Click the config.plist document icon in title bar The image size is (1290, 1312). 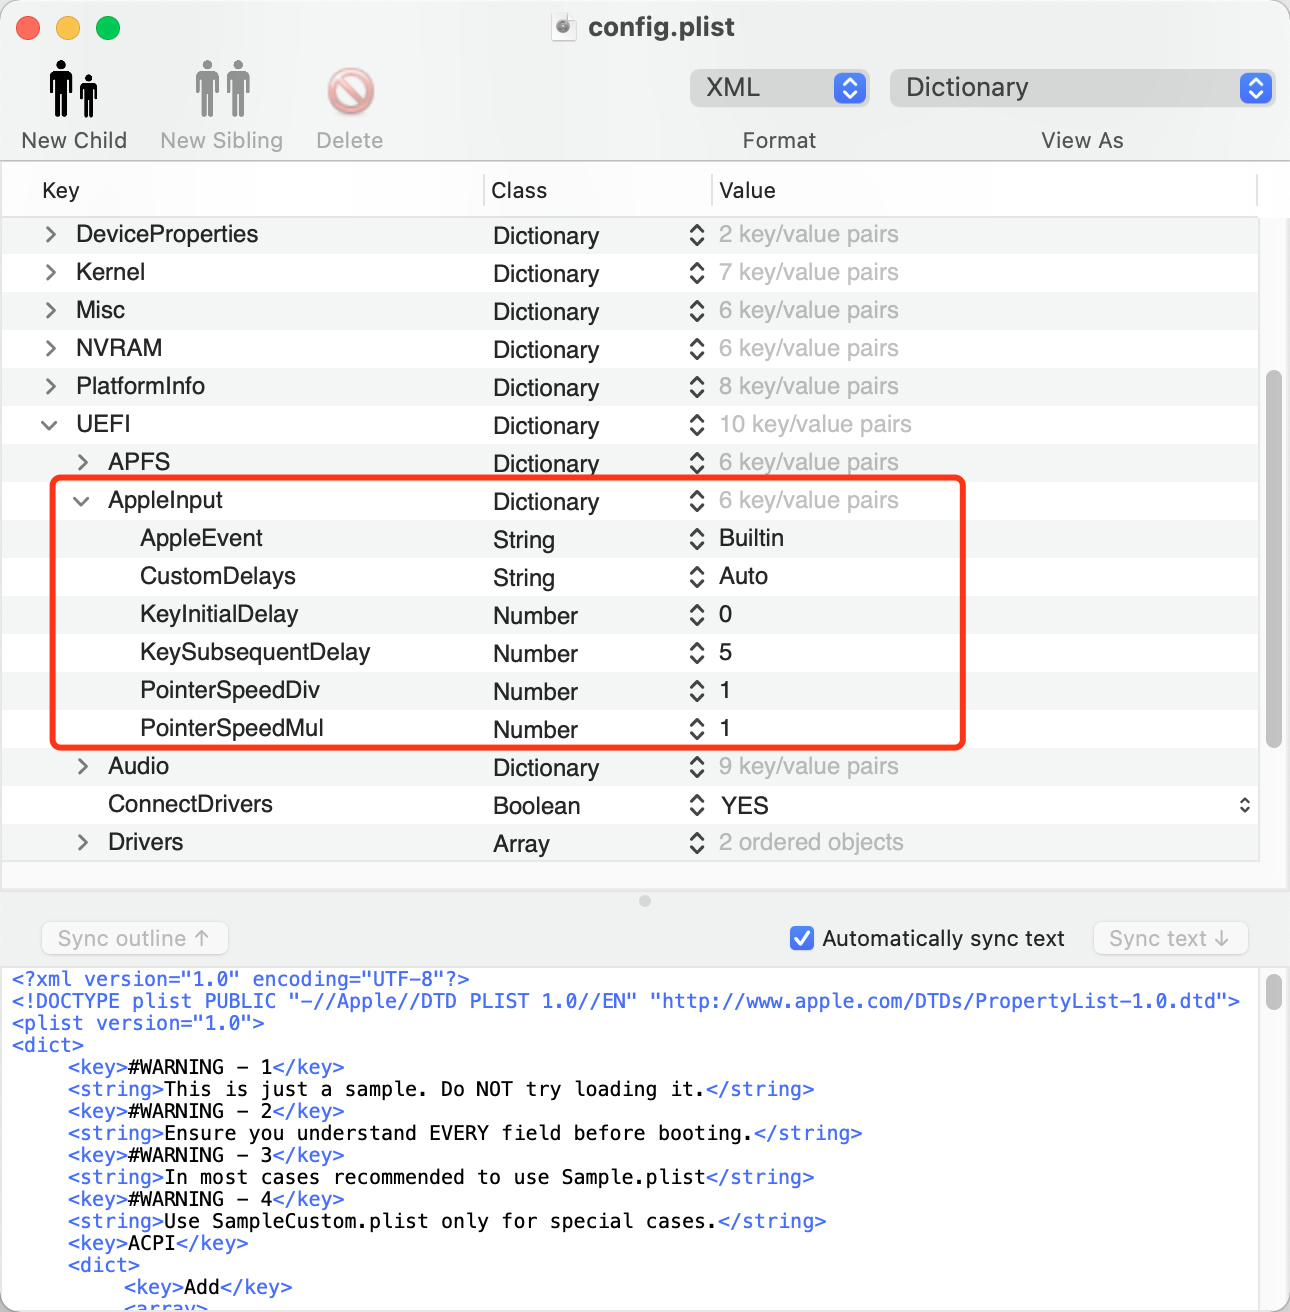pyautogui.click(x=564, y=27)
